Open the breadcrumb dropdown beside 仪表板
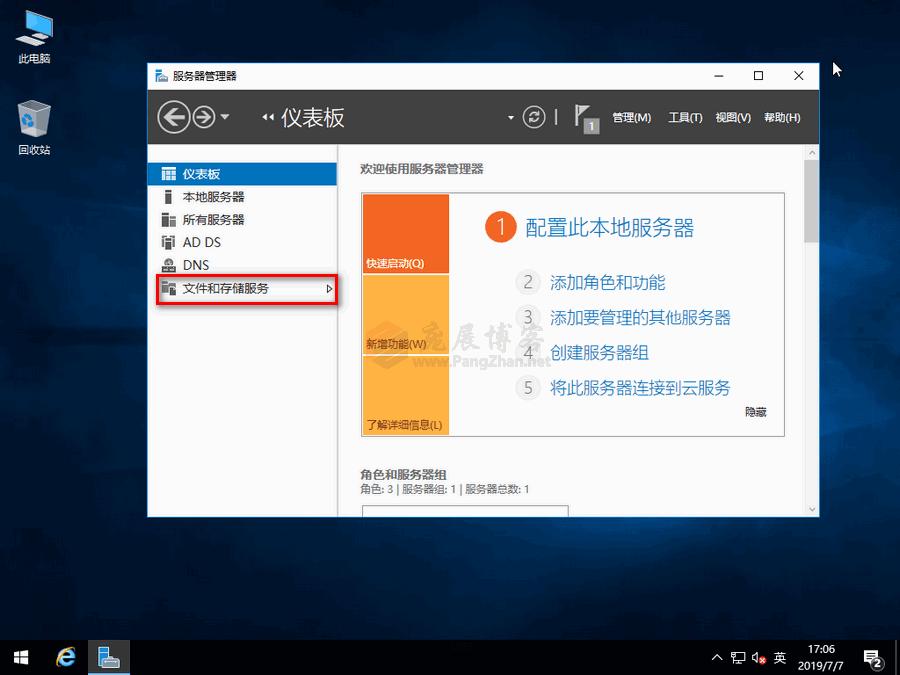 (x=510, y=117)
